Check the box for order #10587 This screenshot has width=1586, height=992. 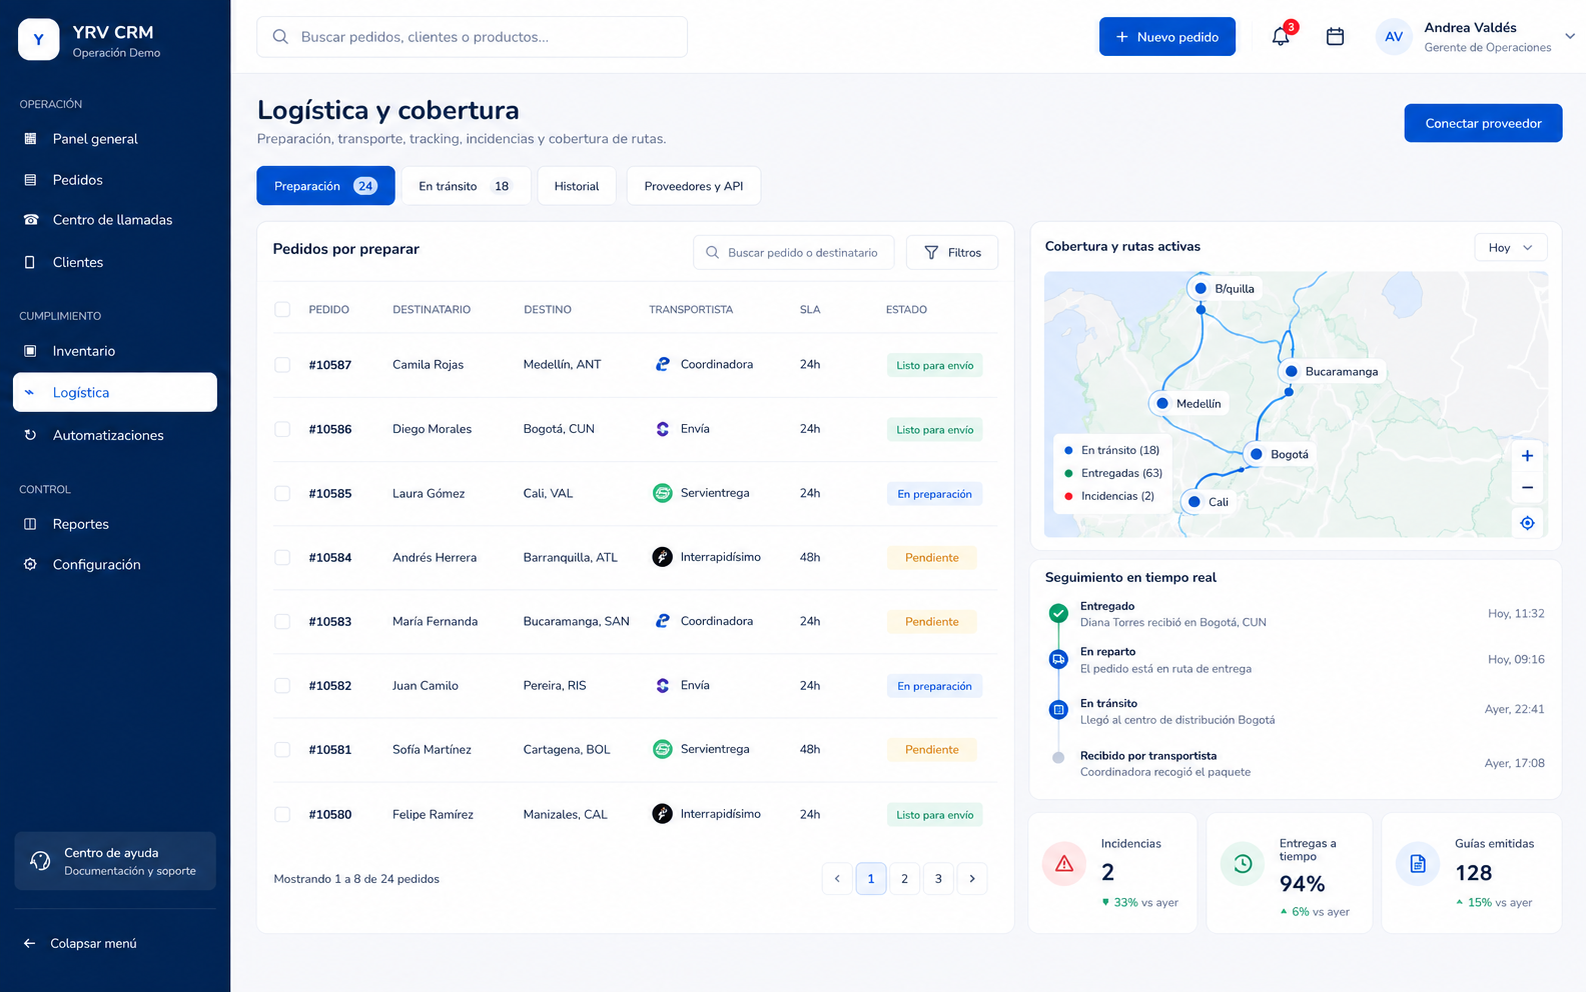click(282, 365)
